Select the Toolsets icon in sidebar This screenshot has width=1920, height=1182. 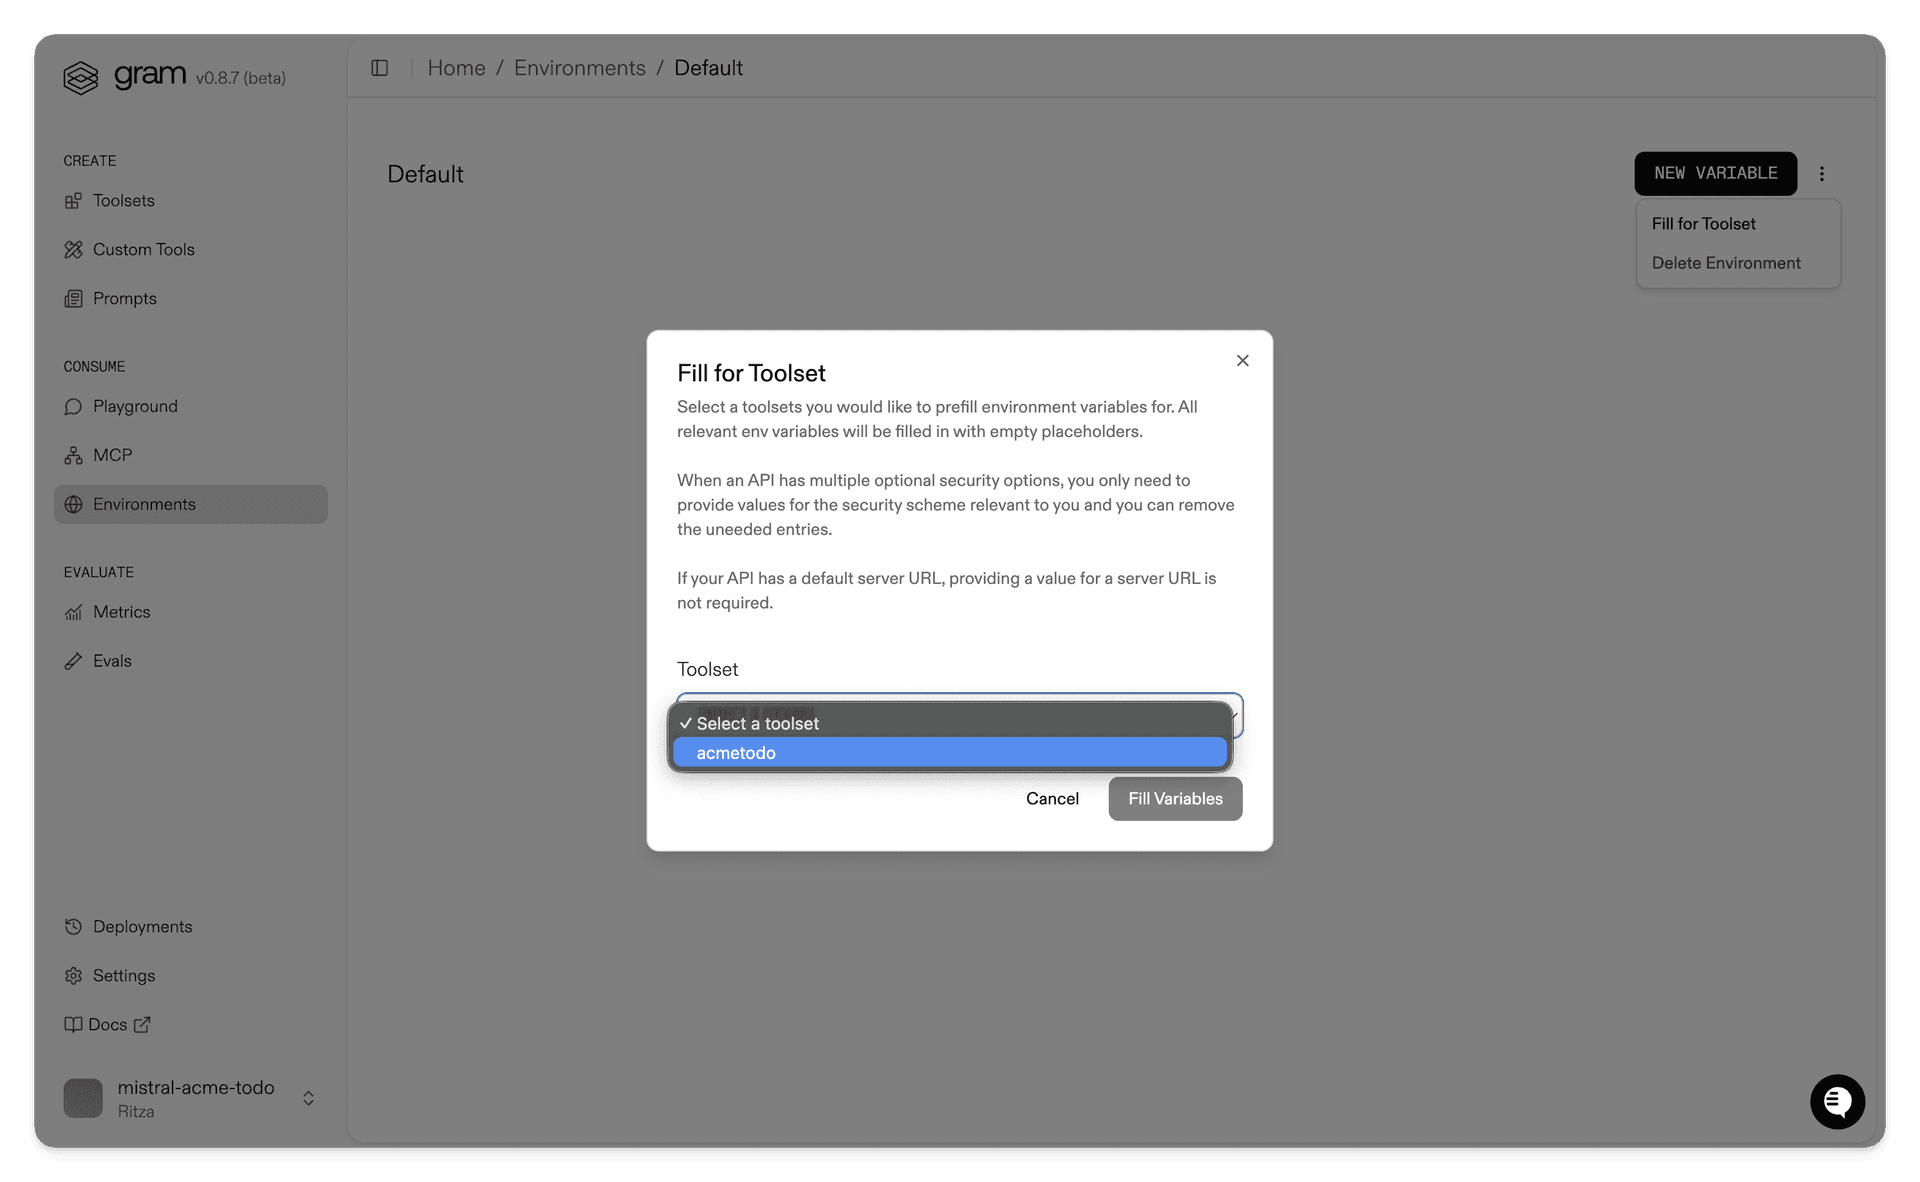(74, 200)
